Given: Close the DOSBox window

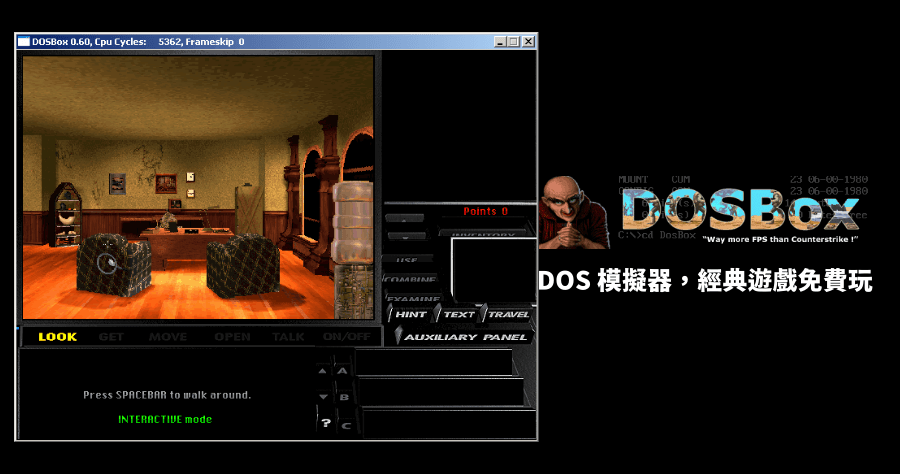Looking at the screenshot, I should (x=529, y=41).
